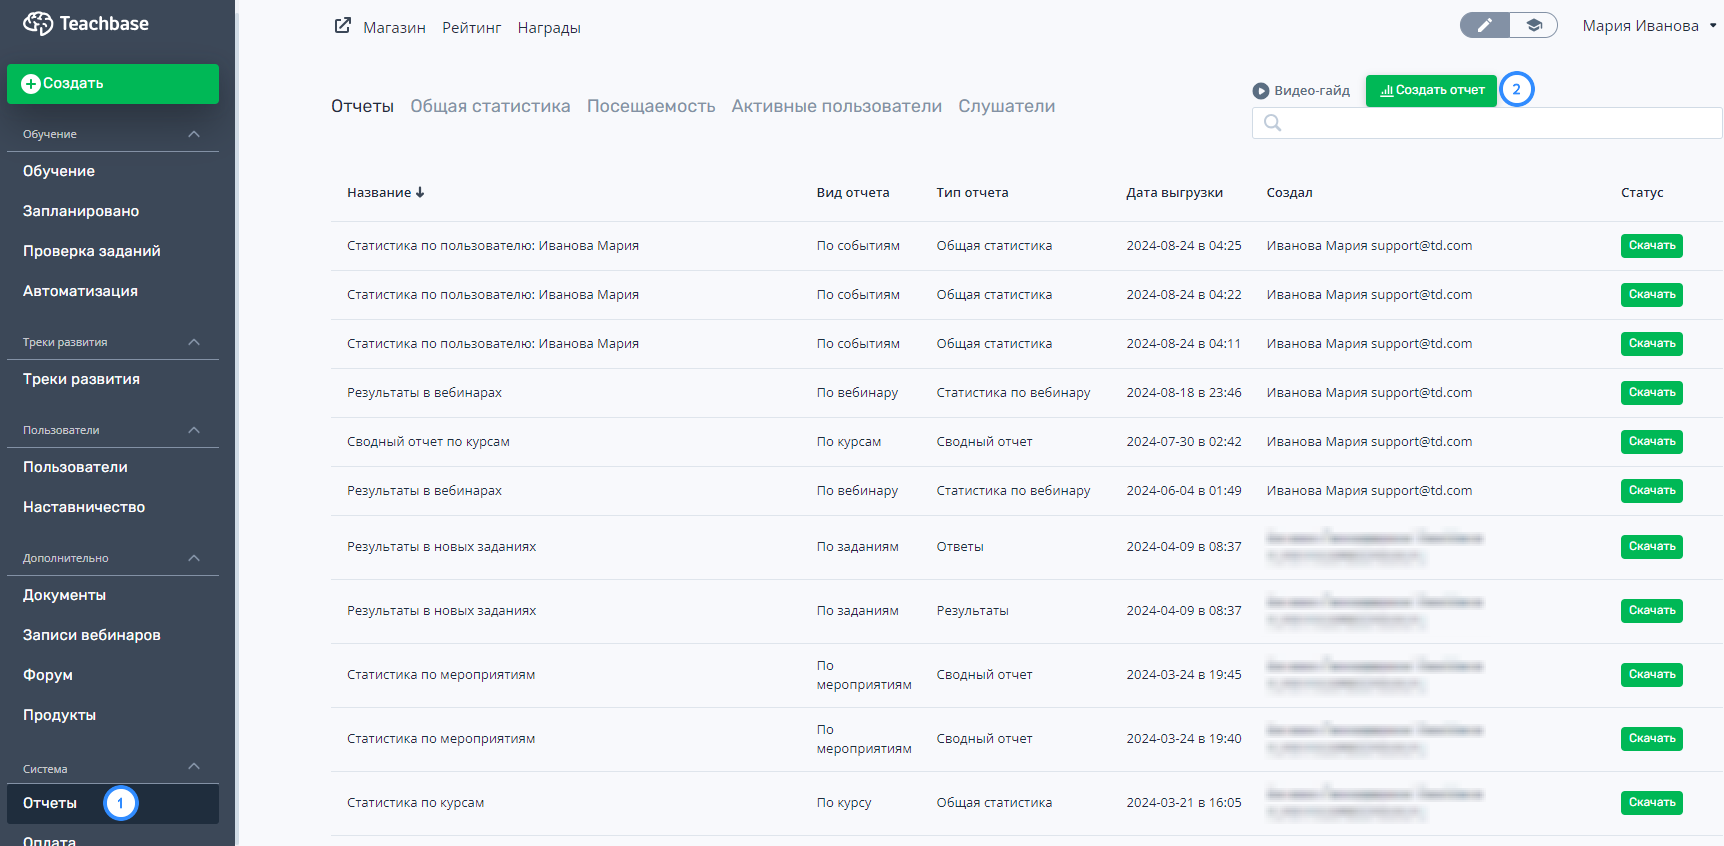Open the Общая статистика tab
This screenshot has height=846, width=1724.
pyautogui.click(x=490, y=106)
